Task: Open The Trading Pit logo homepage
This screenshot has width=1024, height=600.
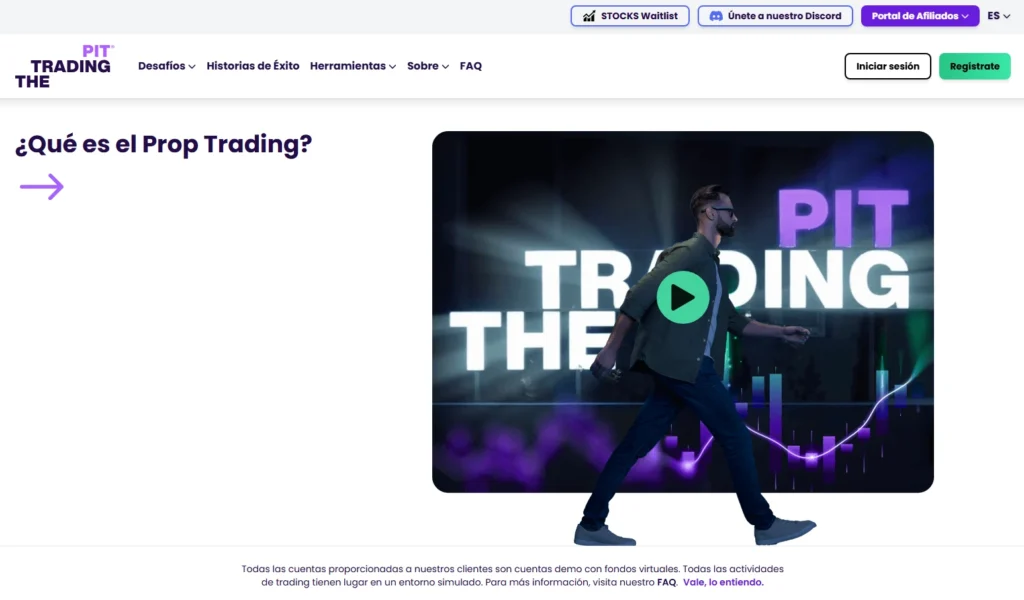Action: 64,66
